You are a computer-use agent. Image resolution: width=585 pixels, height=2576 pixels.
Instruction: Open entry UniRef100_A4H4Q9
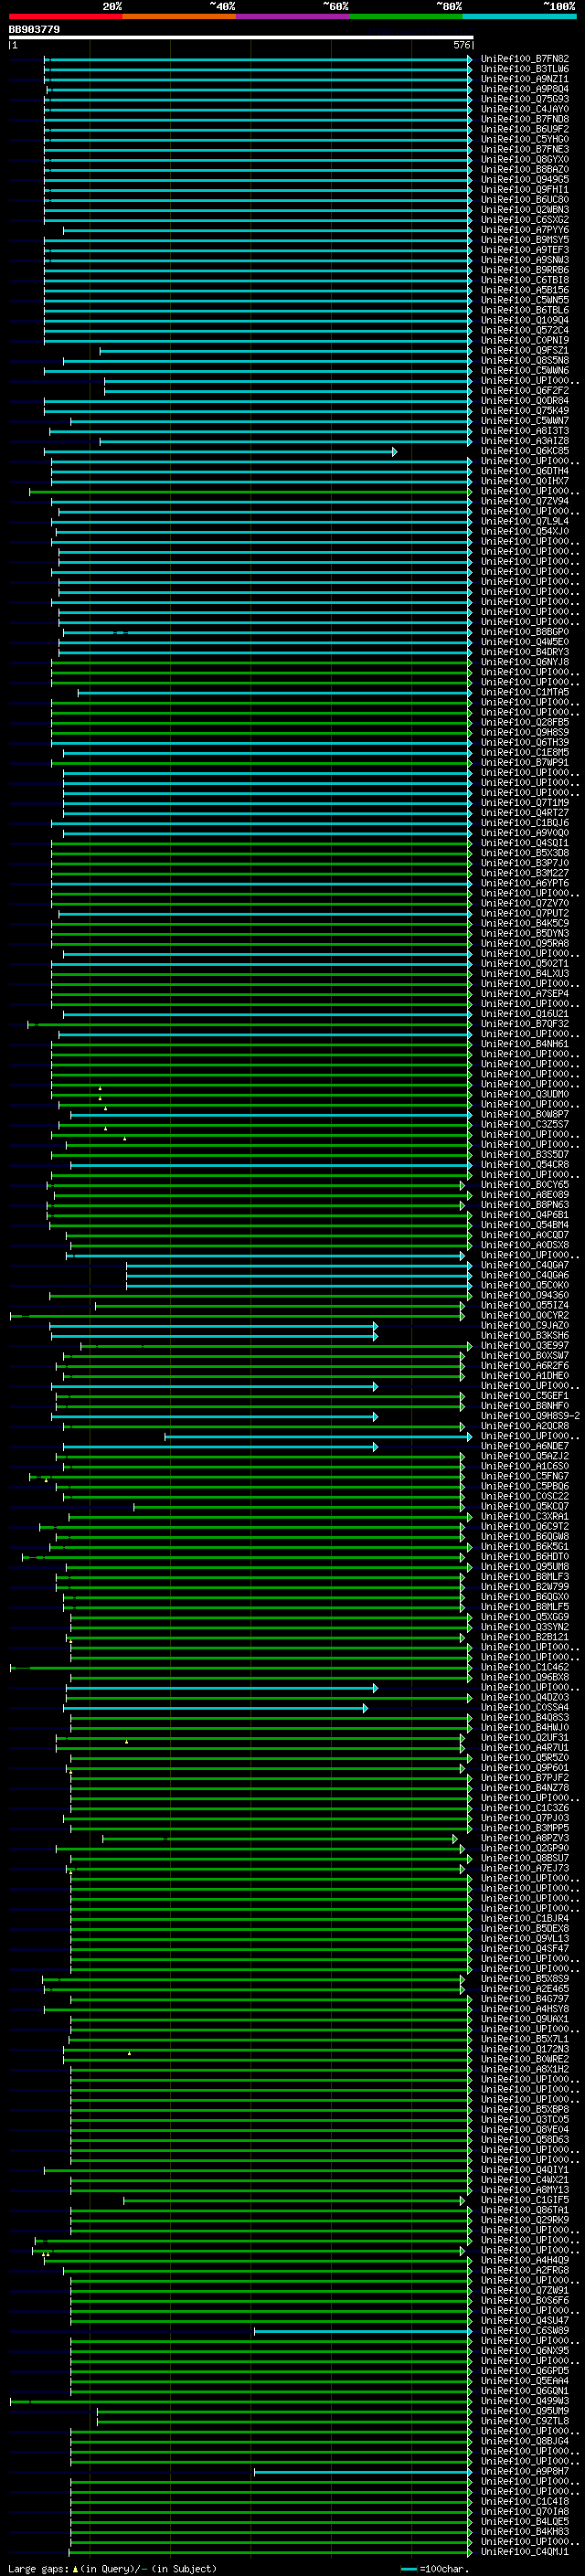tap(525, 2260)
